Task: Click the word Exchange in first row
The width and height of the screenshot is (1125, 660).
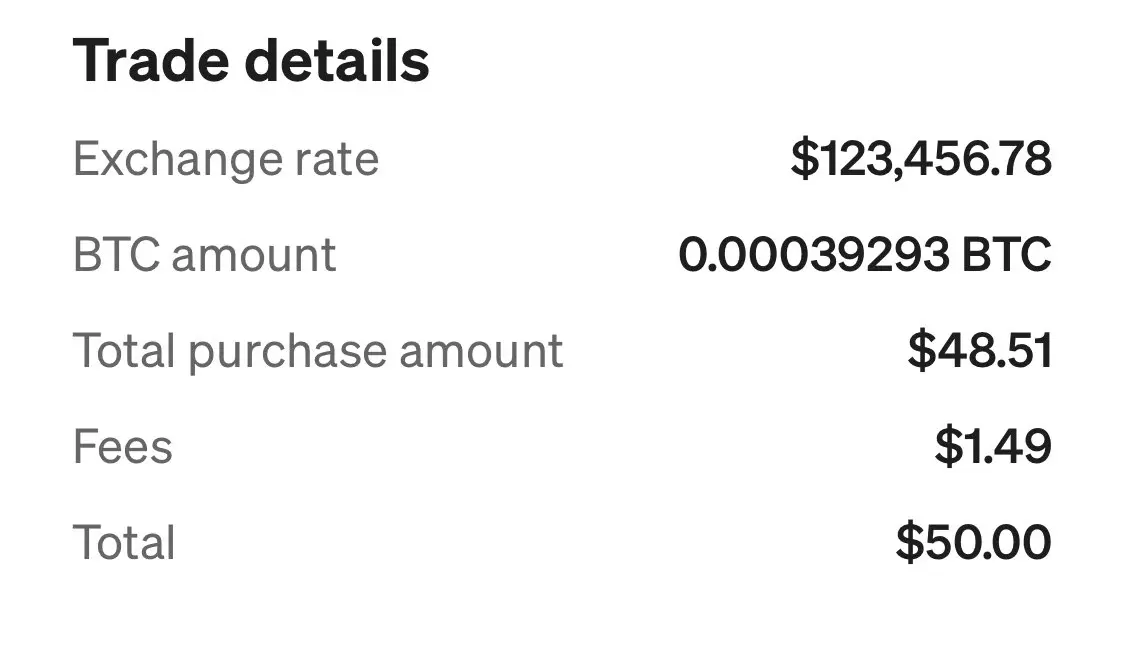Action: 176,160
